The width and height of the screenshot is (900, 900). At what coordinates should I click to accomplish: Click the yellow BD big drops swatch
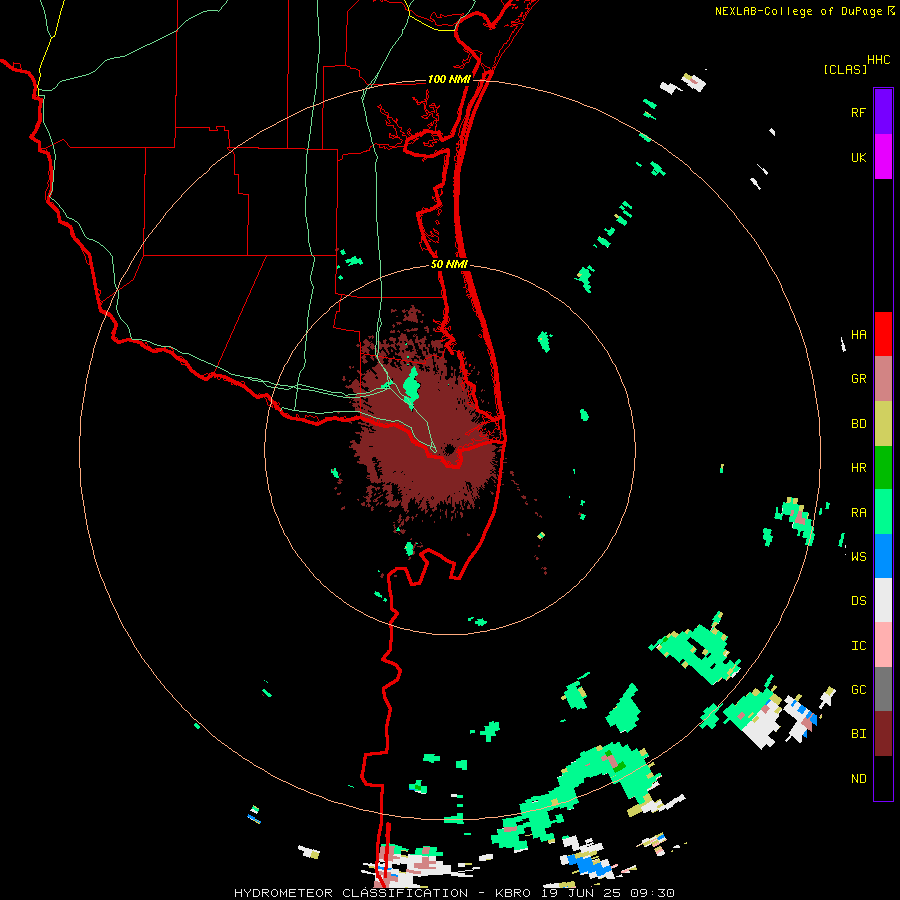[883, 424]
